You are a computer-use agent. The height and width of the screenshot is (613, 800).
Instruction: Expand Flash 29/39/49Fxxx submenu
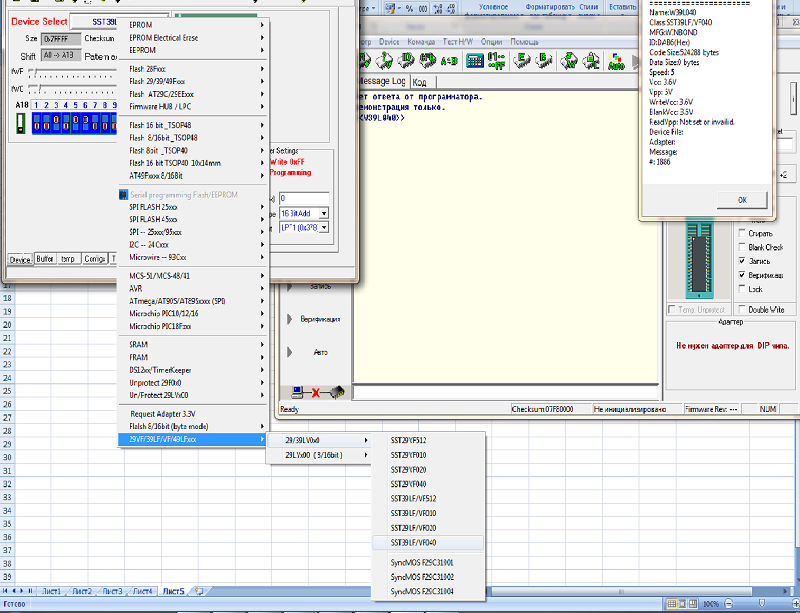tap(193, 81)
